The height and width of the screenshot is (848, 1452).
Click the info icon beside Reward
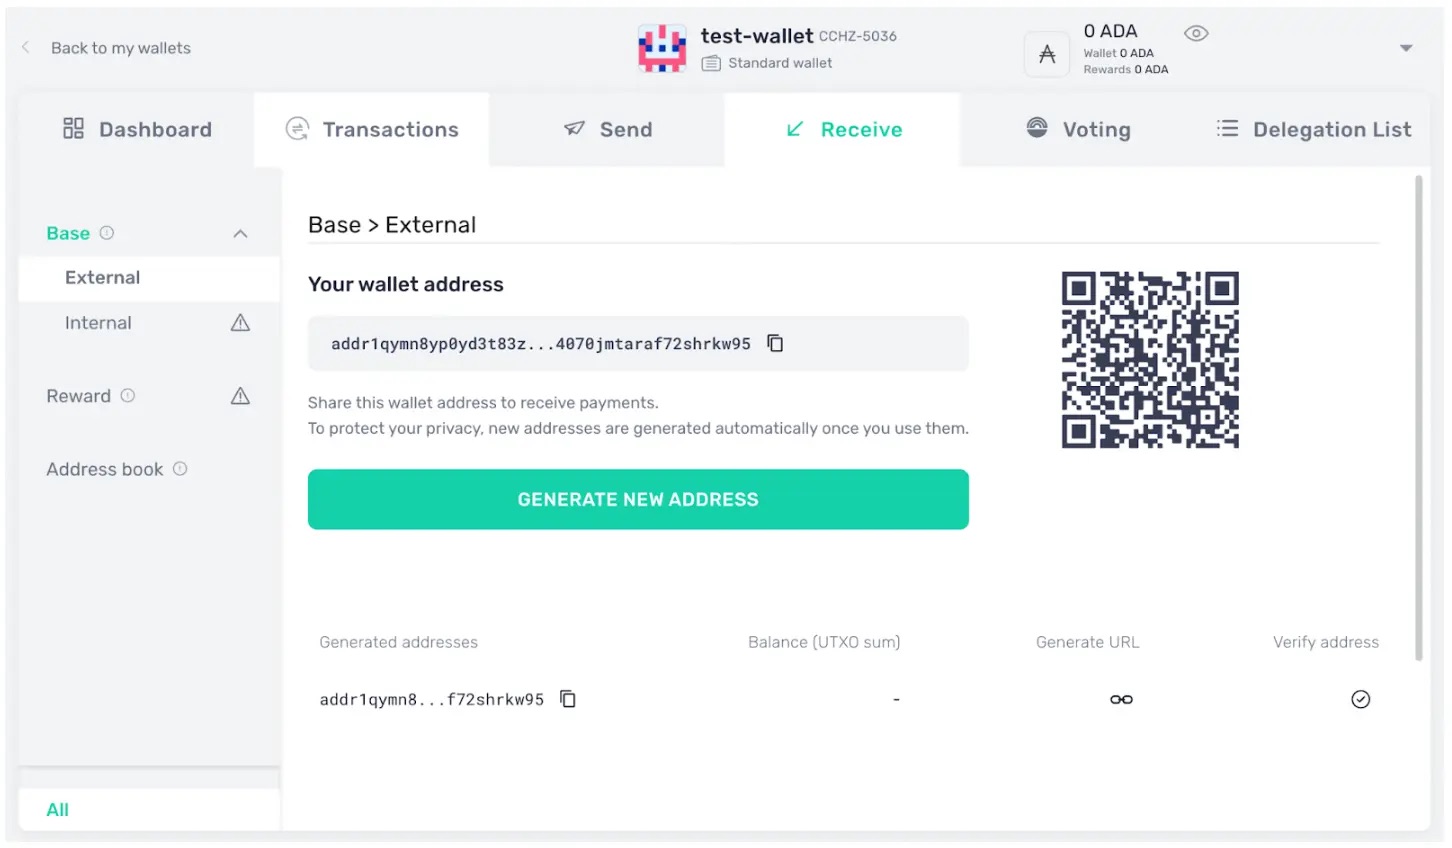tap(127, 395)
